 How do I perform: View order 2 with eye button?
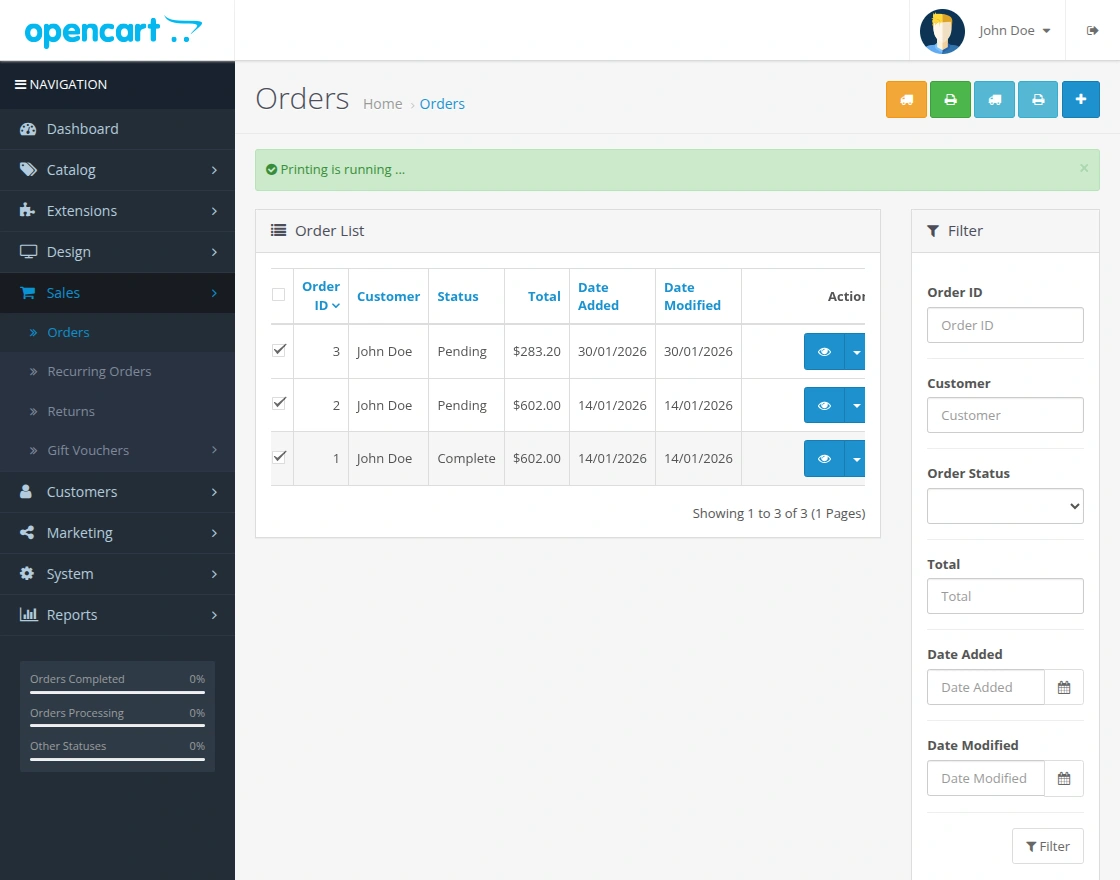pyautogui.click(x=824, y=405)
